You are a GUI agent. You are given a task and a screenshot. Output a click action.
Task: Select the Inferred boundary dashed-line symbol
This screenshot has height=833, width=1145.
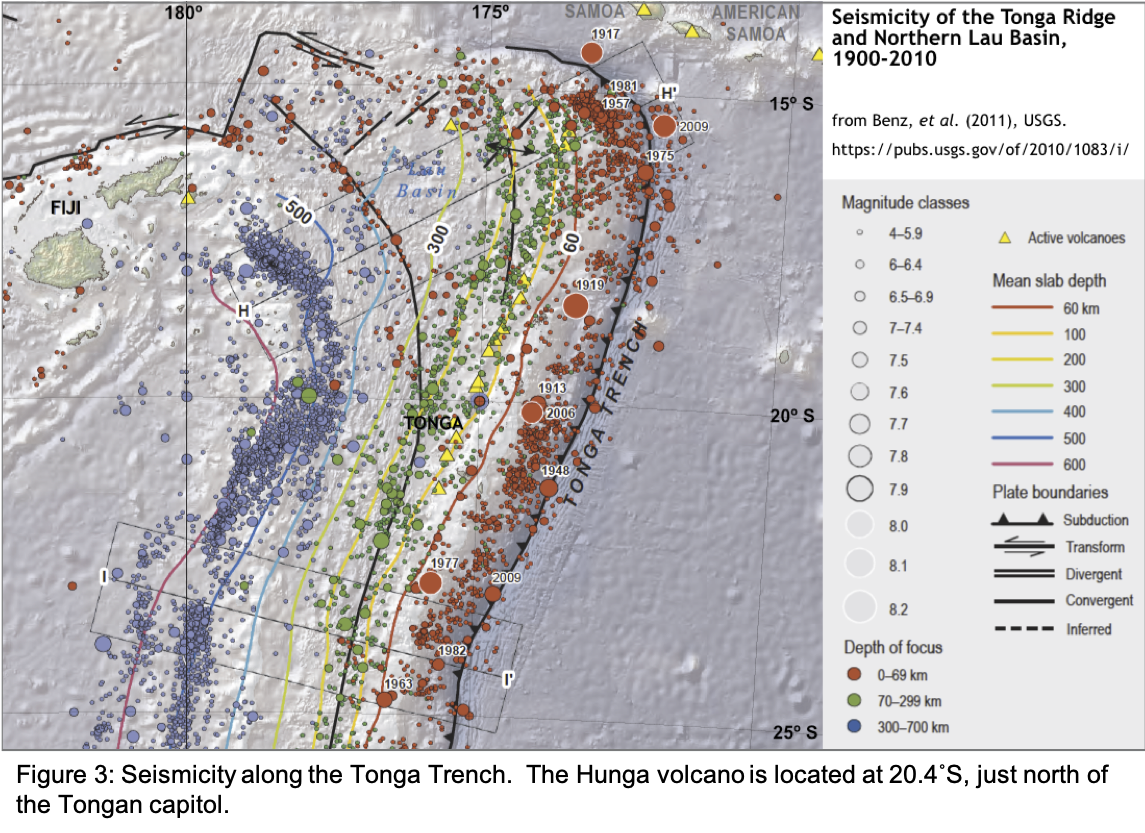tap(1022, 629)
